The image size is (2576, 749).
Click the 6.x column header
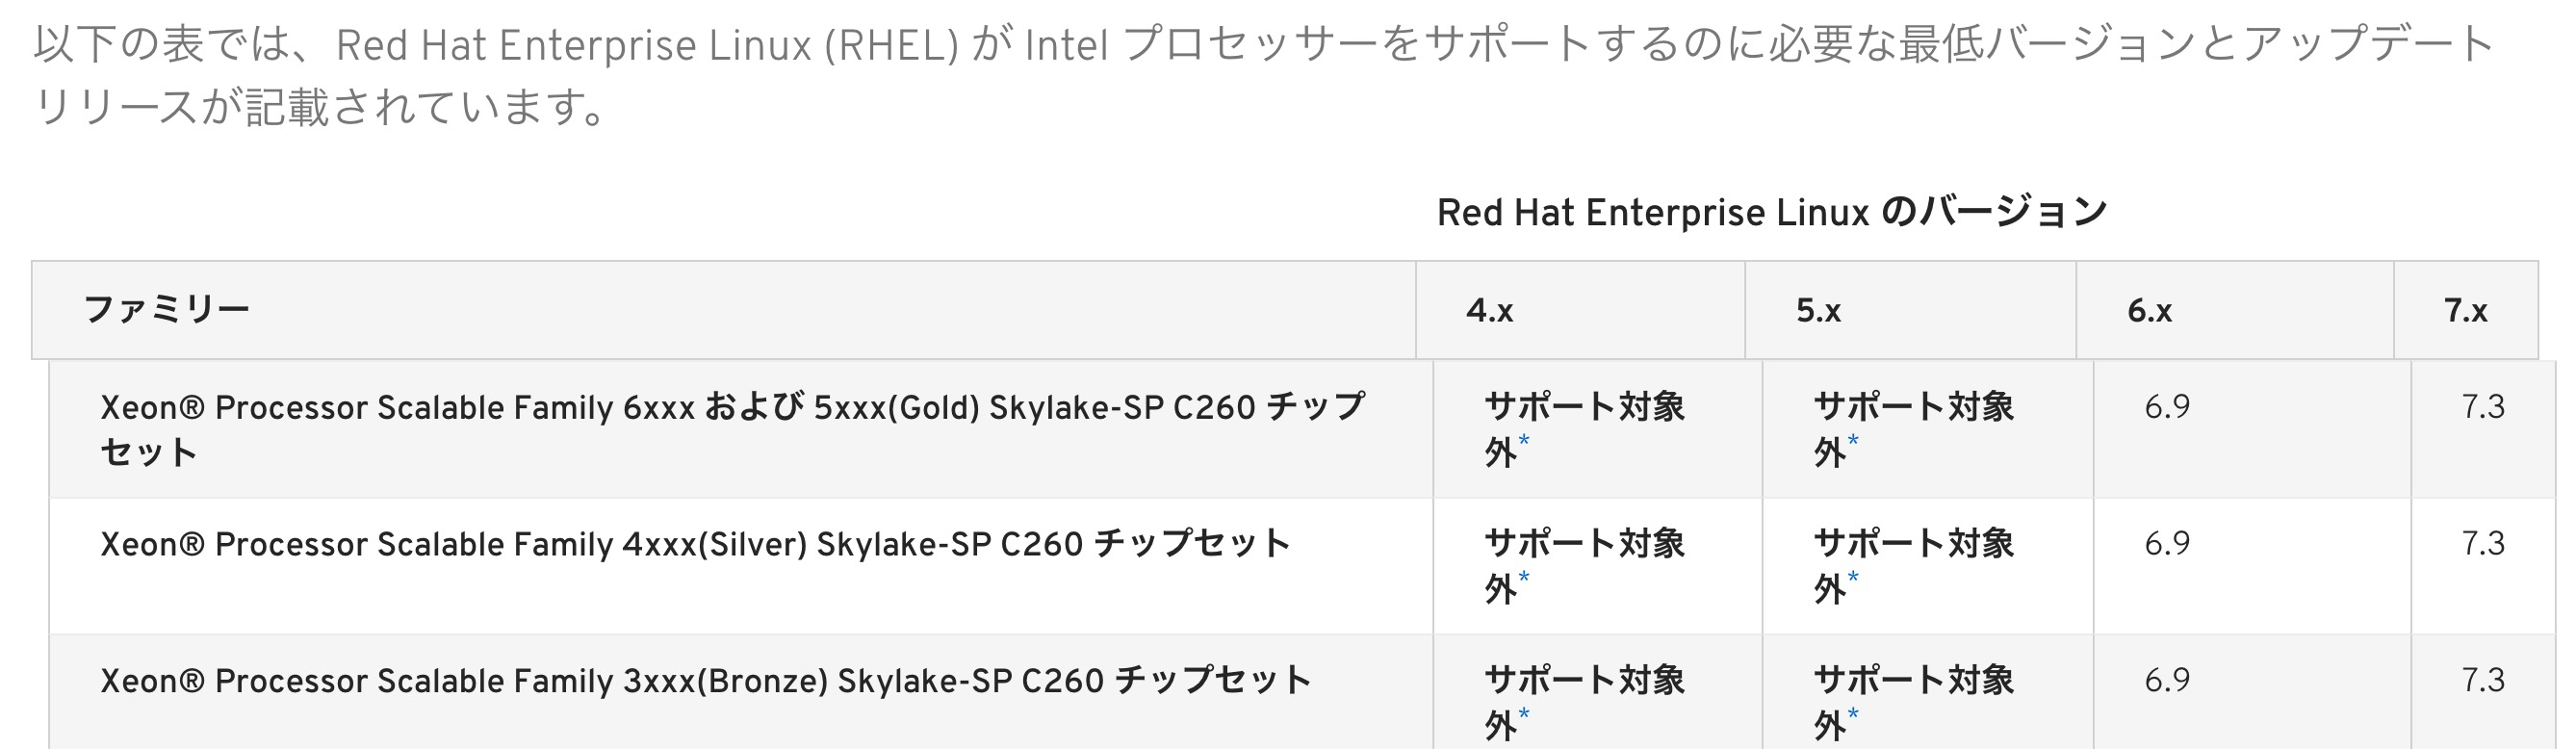2149,311
